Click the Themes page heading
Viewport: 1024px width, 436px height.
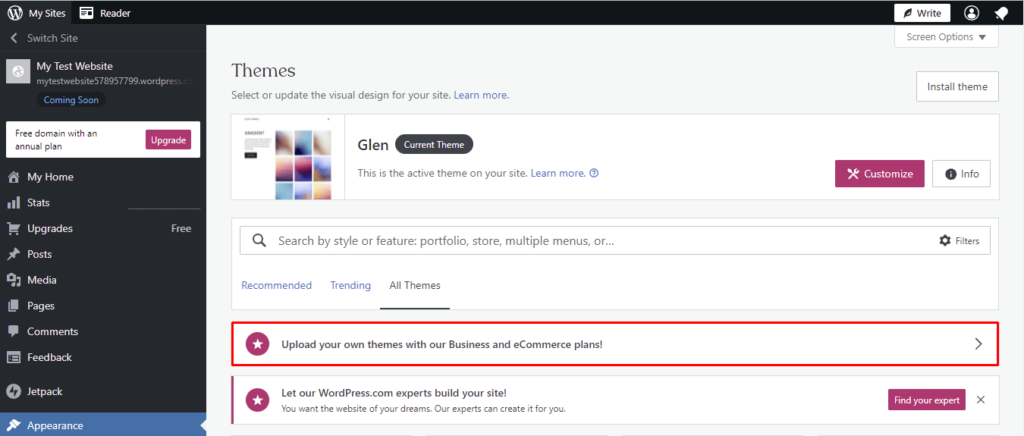click(x=263, y=70)
